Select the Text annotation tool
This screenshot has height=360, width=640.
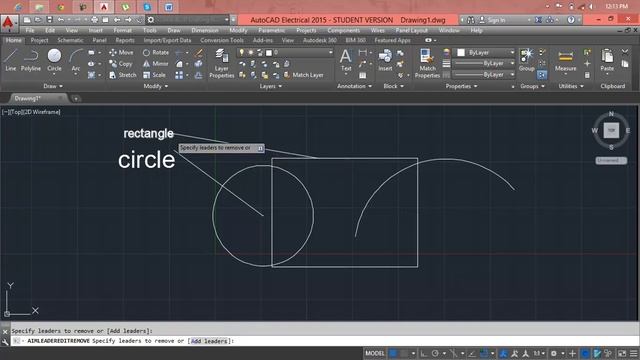(x=346, y=60)
